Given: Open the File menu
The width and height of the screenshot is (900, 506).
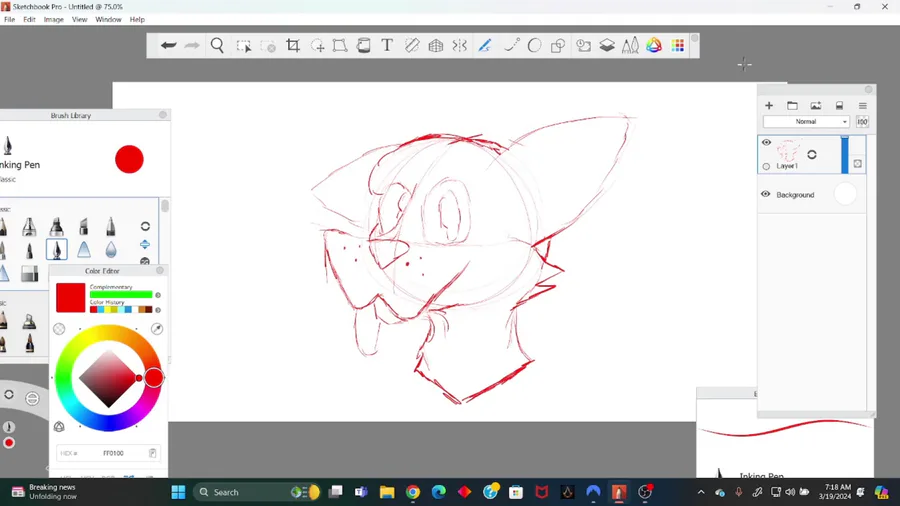Looking at the screenshot, I should coord(10,20).
